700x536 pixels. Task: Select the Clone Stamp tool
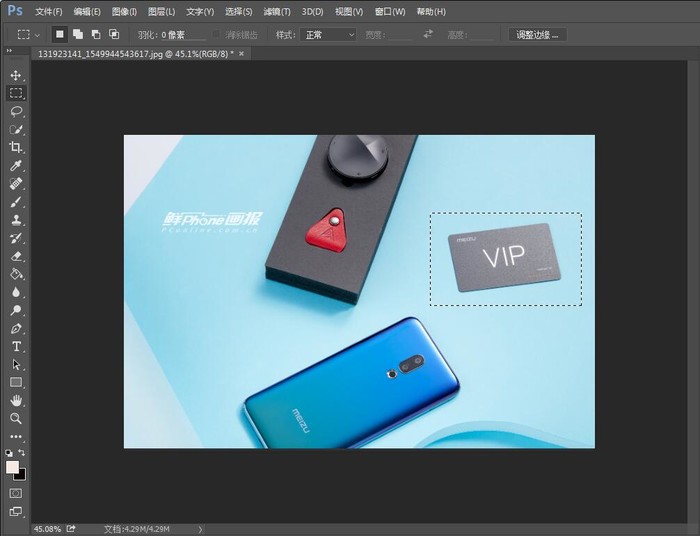click(16, 220)
